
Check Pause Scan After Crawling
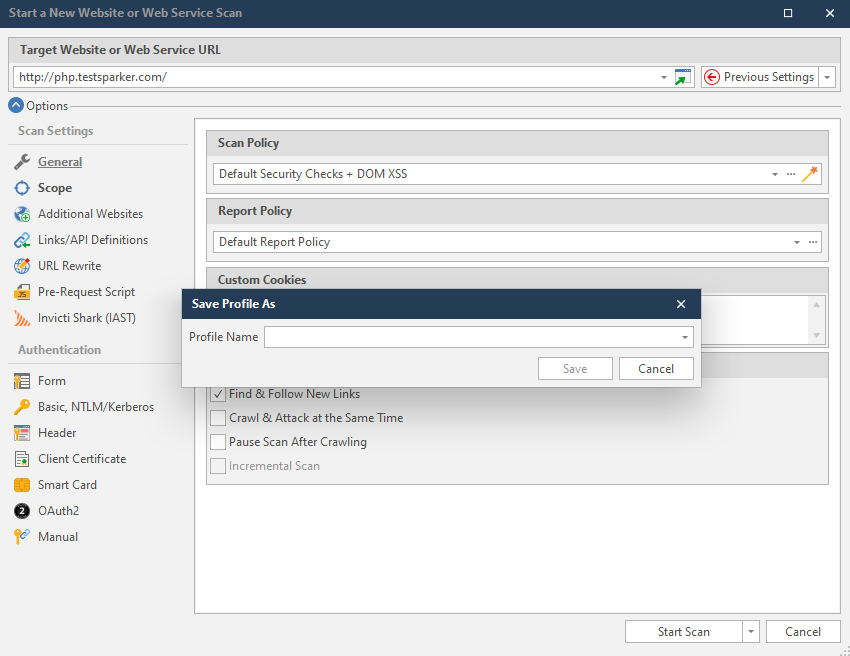click(x=218, y=442)
